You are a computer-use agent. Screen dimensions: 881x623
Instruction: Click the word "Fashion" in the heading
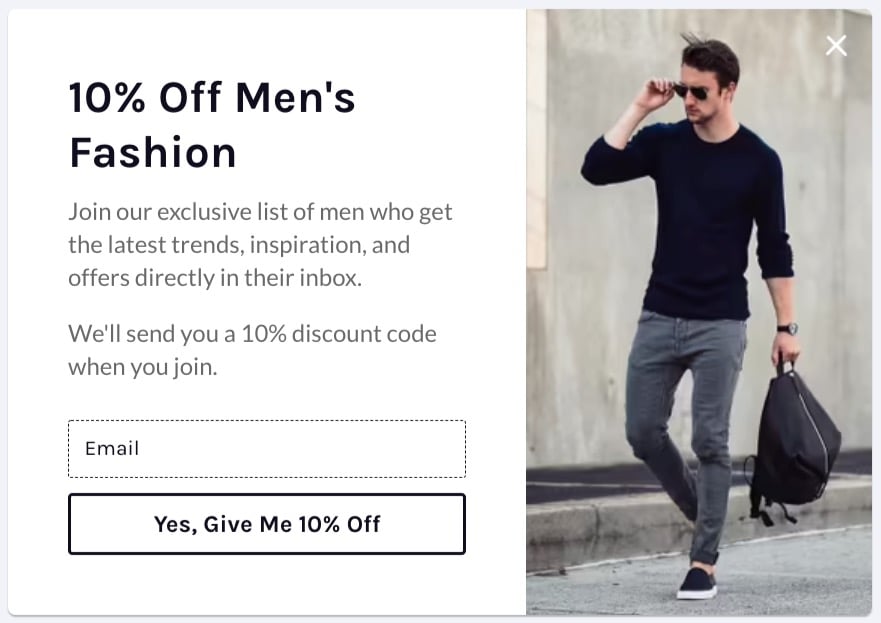coord(153,153)
